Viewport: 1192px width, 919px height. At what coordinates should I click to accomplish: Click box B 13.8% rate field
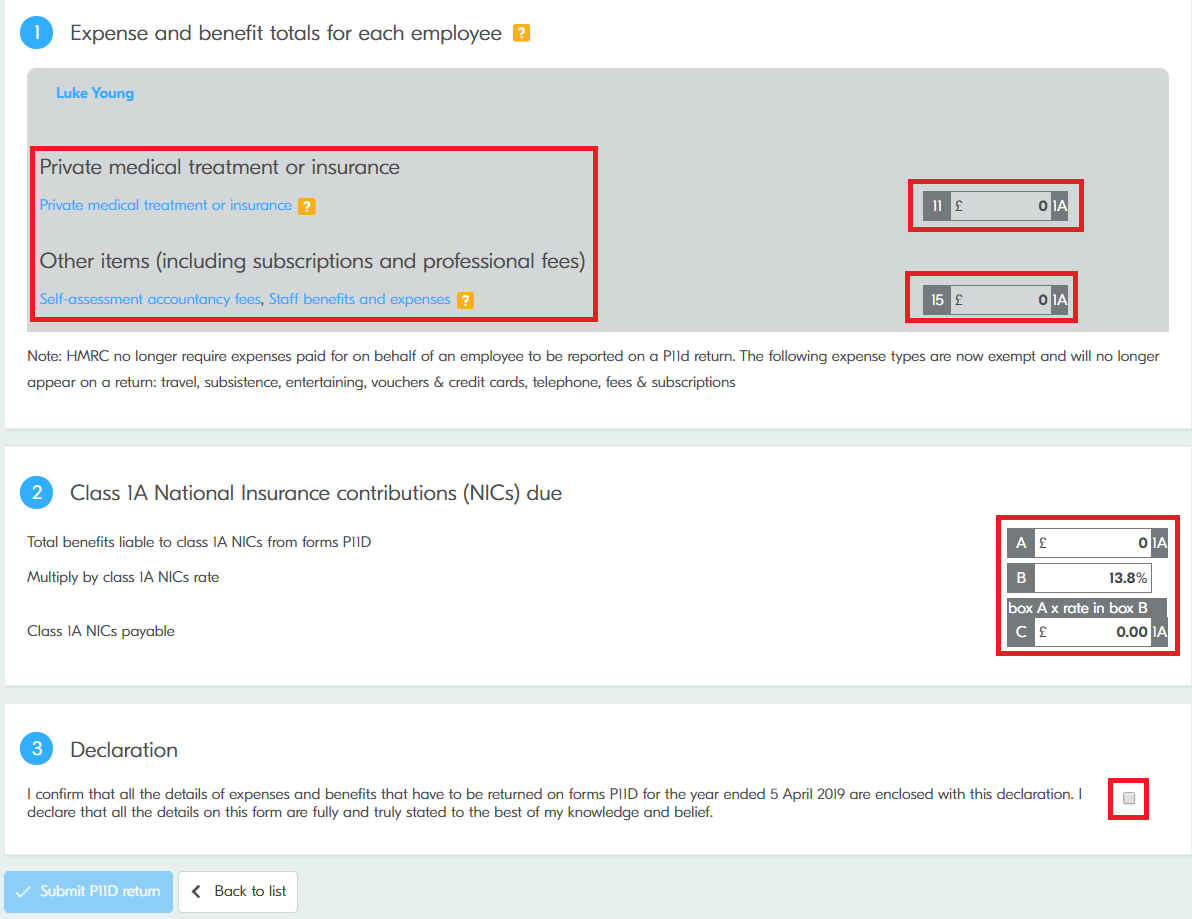[x=1092, y=578]
